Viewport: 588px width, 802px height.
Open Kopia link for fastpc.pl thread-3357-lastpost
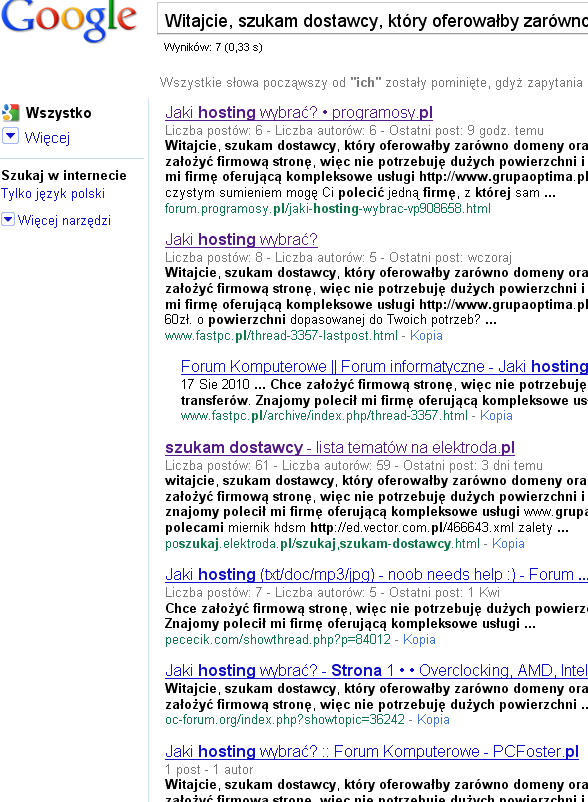click(x=426, y=336)
